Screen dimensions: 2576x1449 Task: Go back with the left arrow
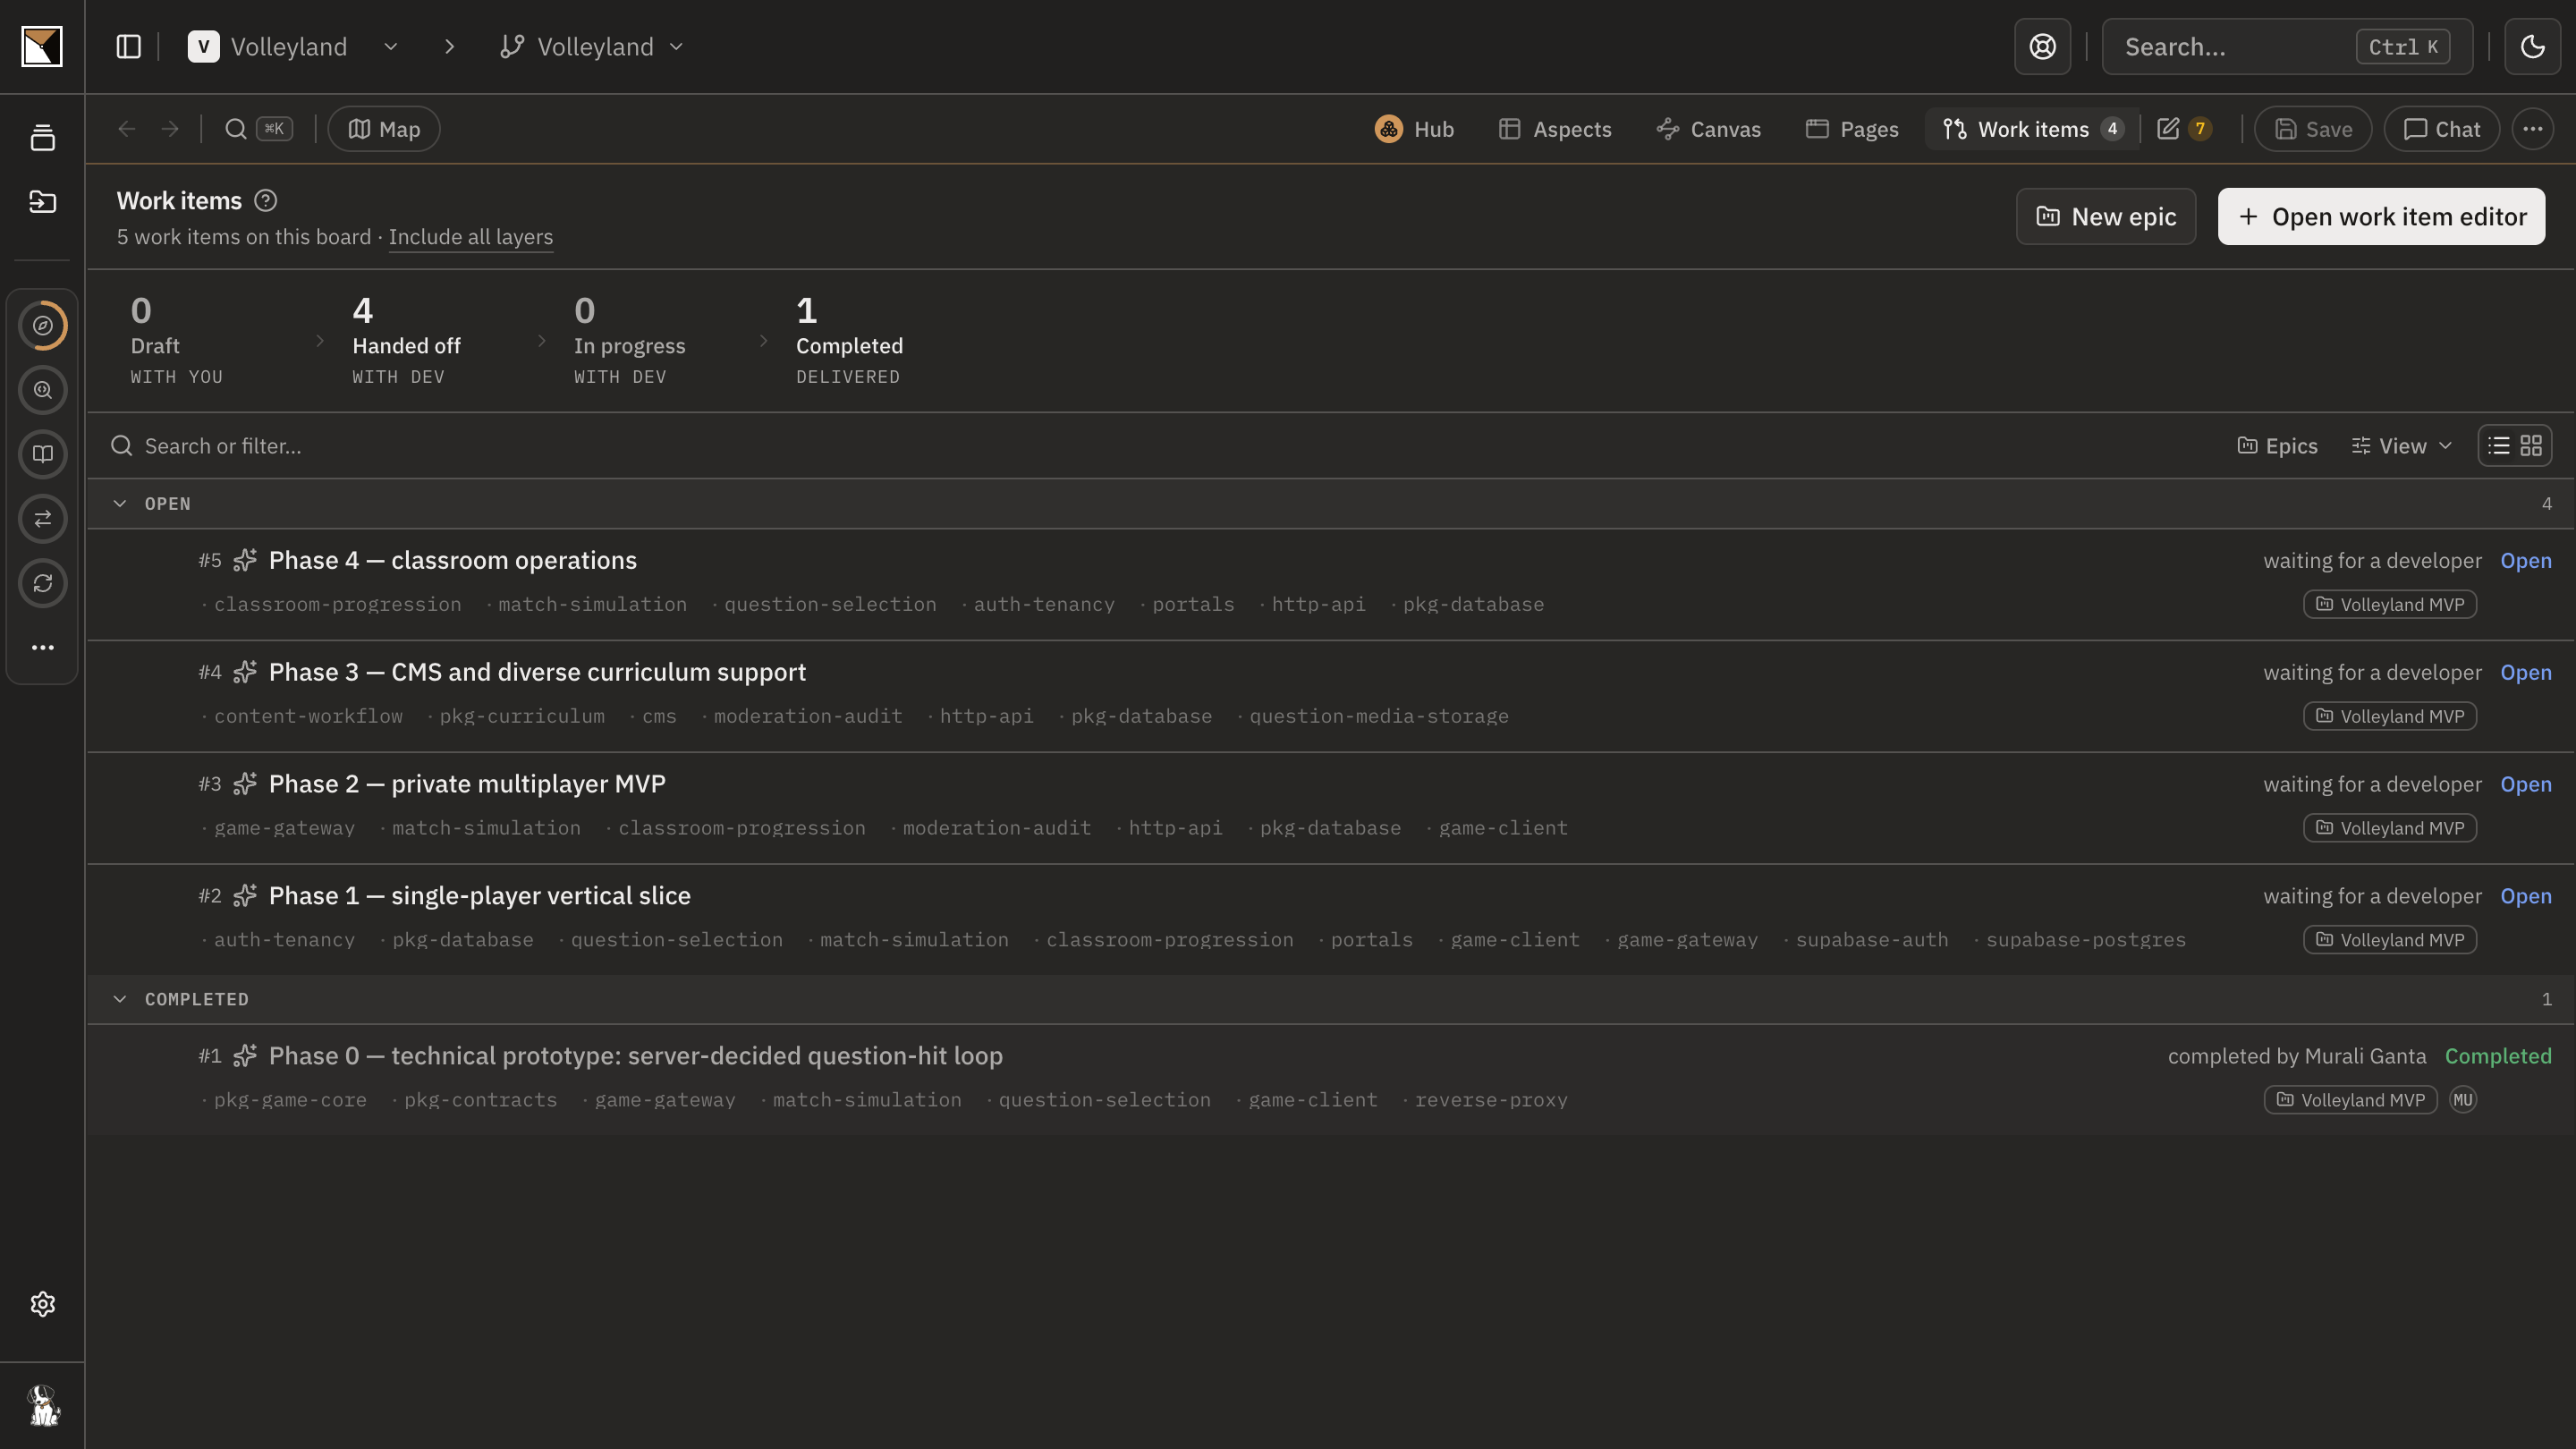126,129
